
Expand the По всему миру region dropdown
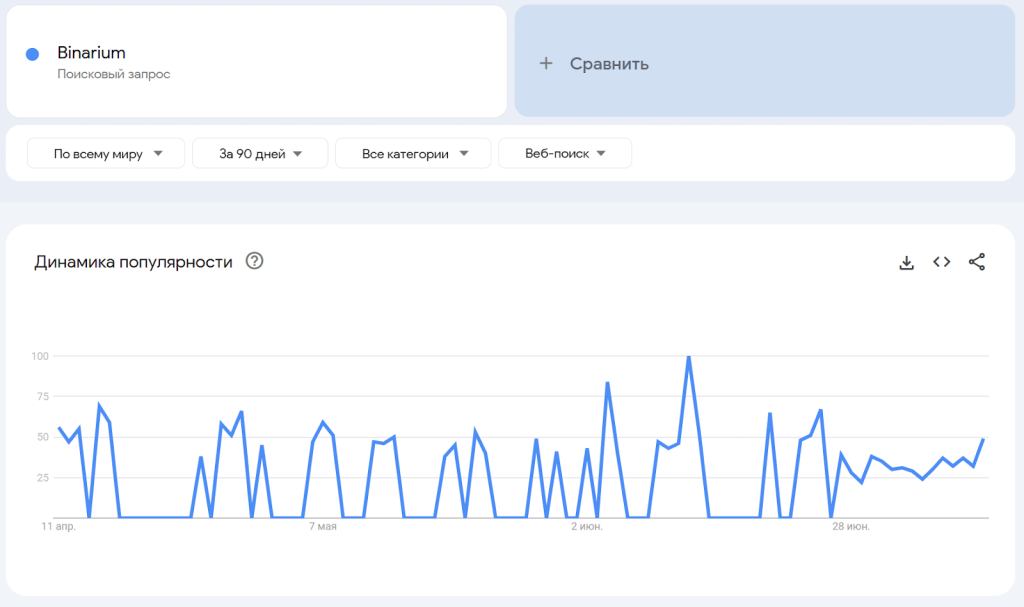pyautogui.click(x=106, y=154)
